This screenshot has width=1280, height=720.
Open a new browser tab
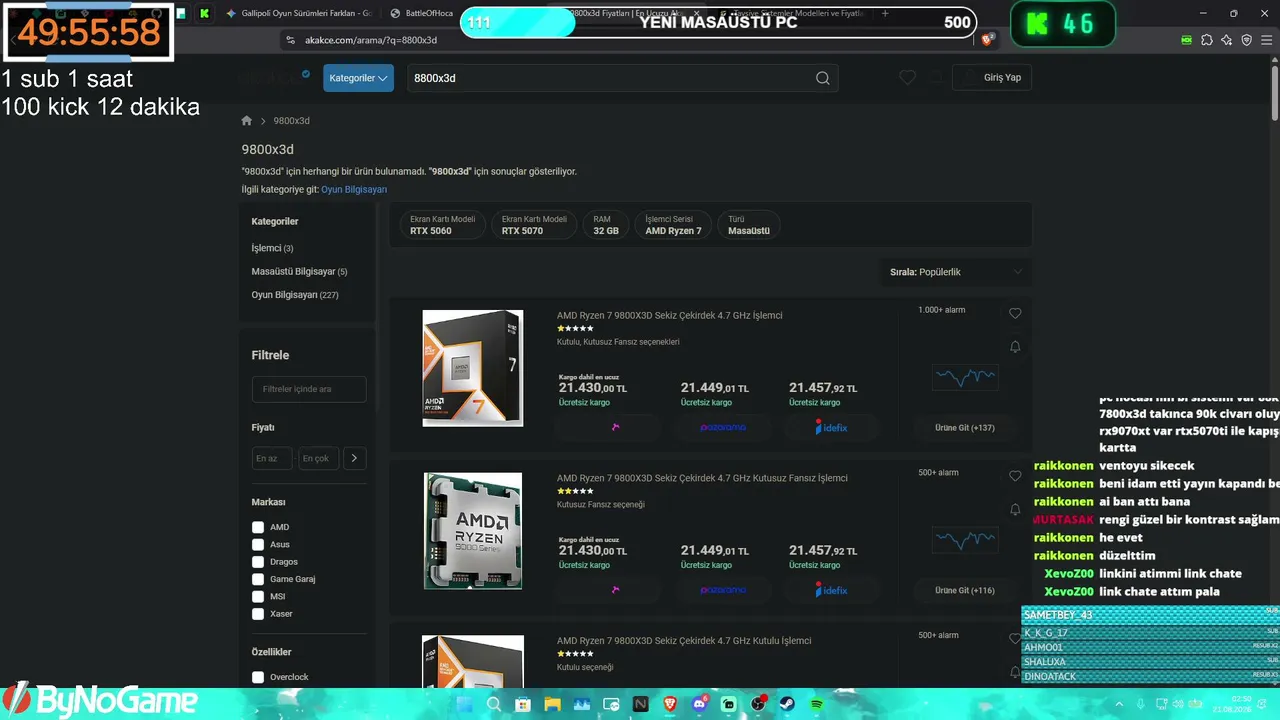(x=885, y=13)
